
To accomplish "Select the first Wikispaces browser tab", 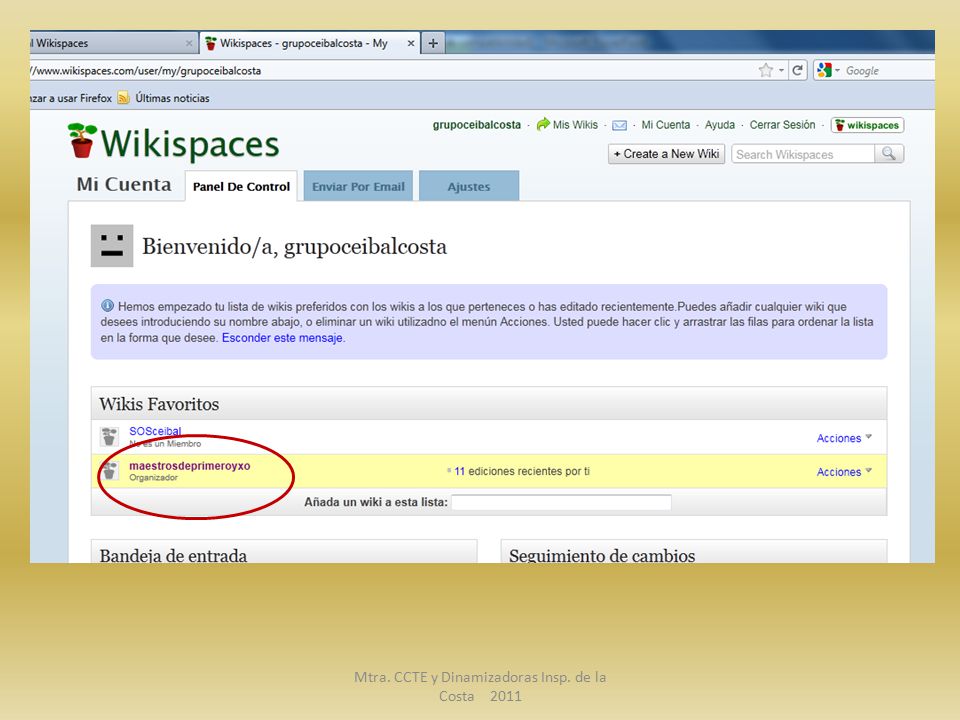I will (x=113, y=43).
